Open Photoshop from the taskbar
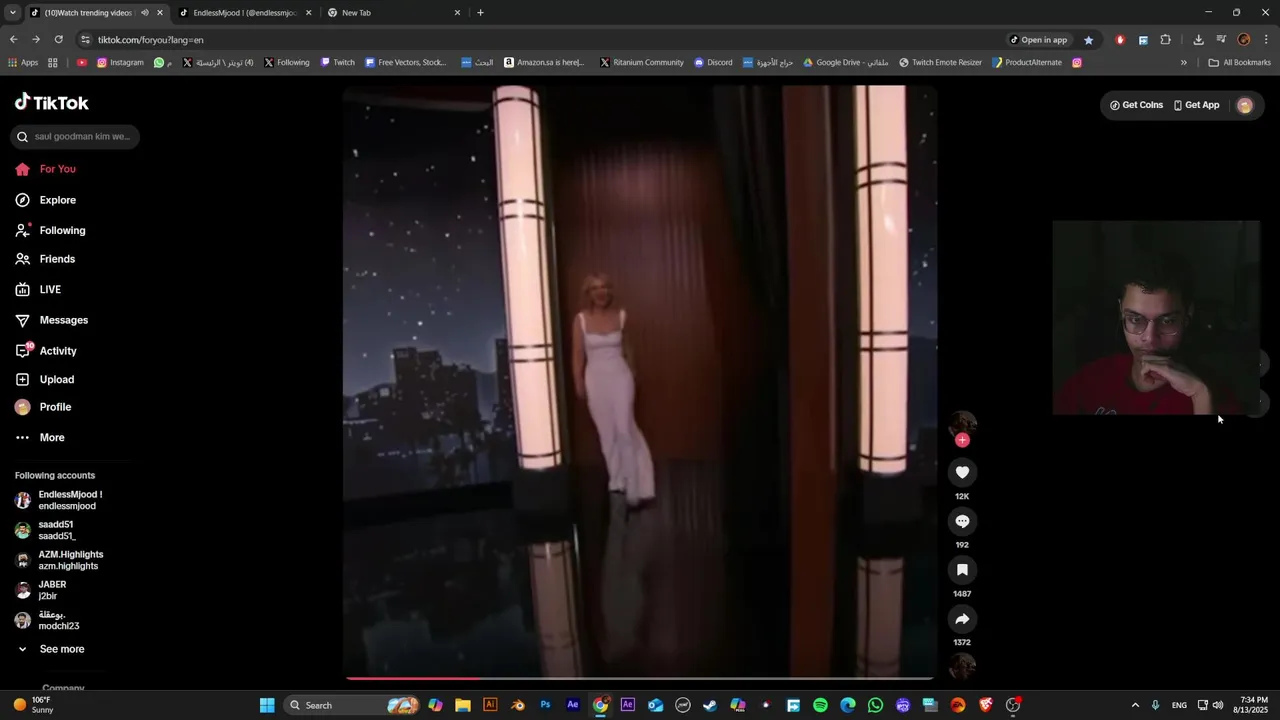 tap(545, 705)
